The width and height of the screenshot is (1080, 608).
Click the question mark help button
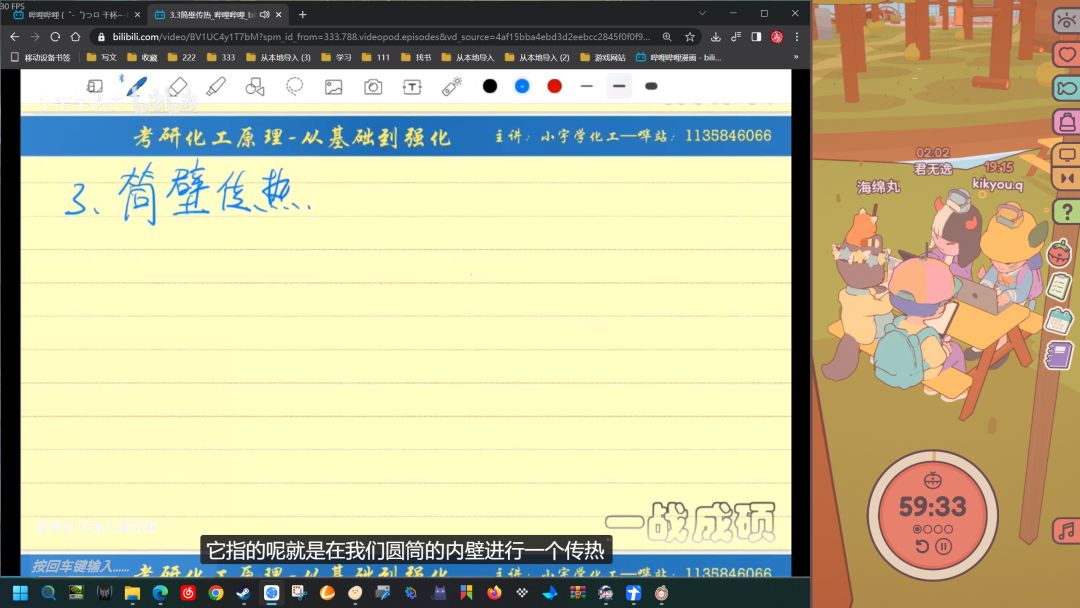coord(1067,211)
